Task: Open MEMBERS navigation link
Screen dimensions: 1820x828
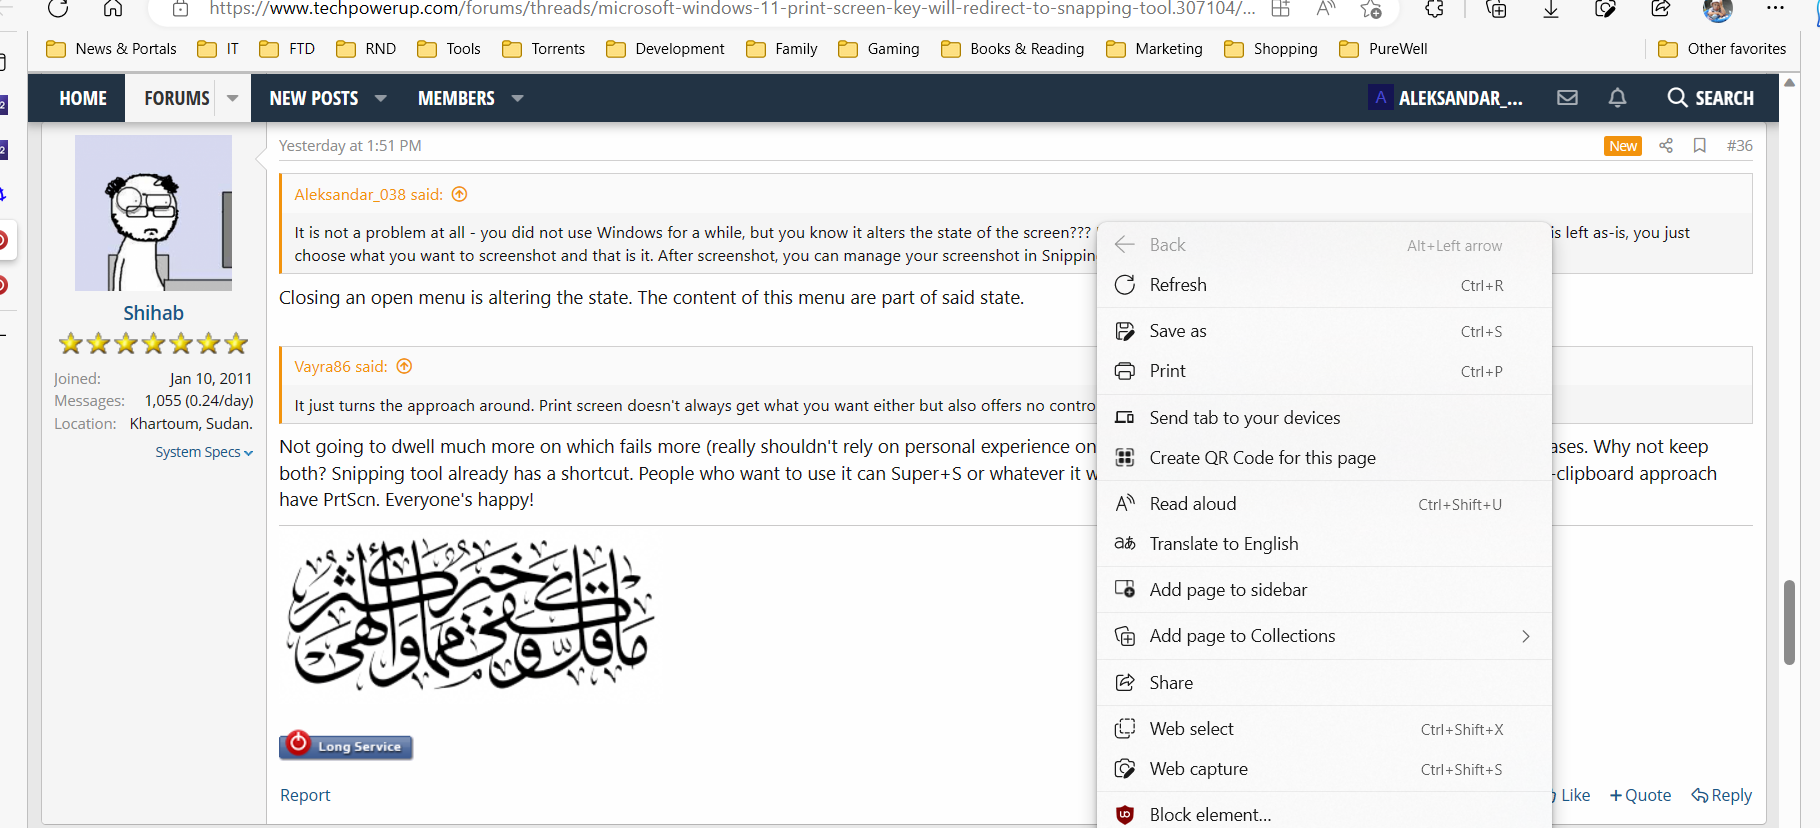Action: [x=456, y=98]
